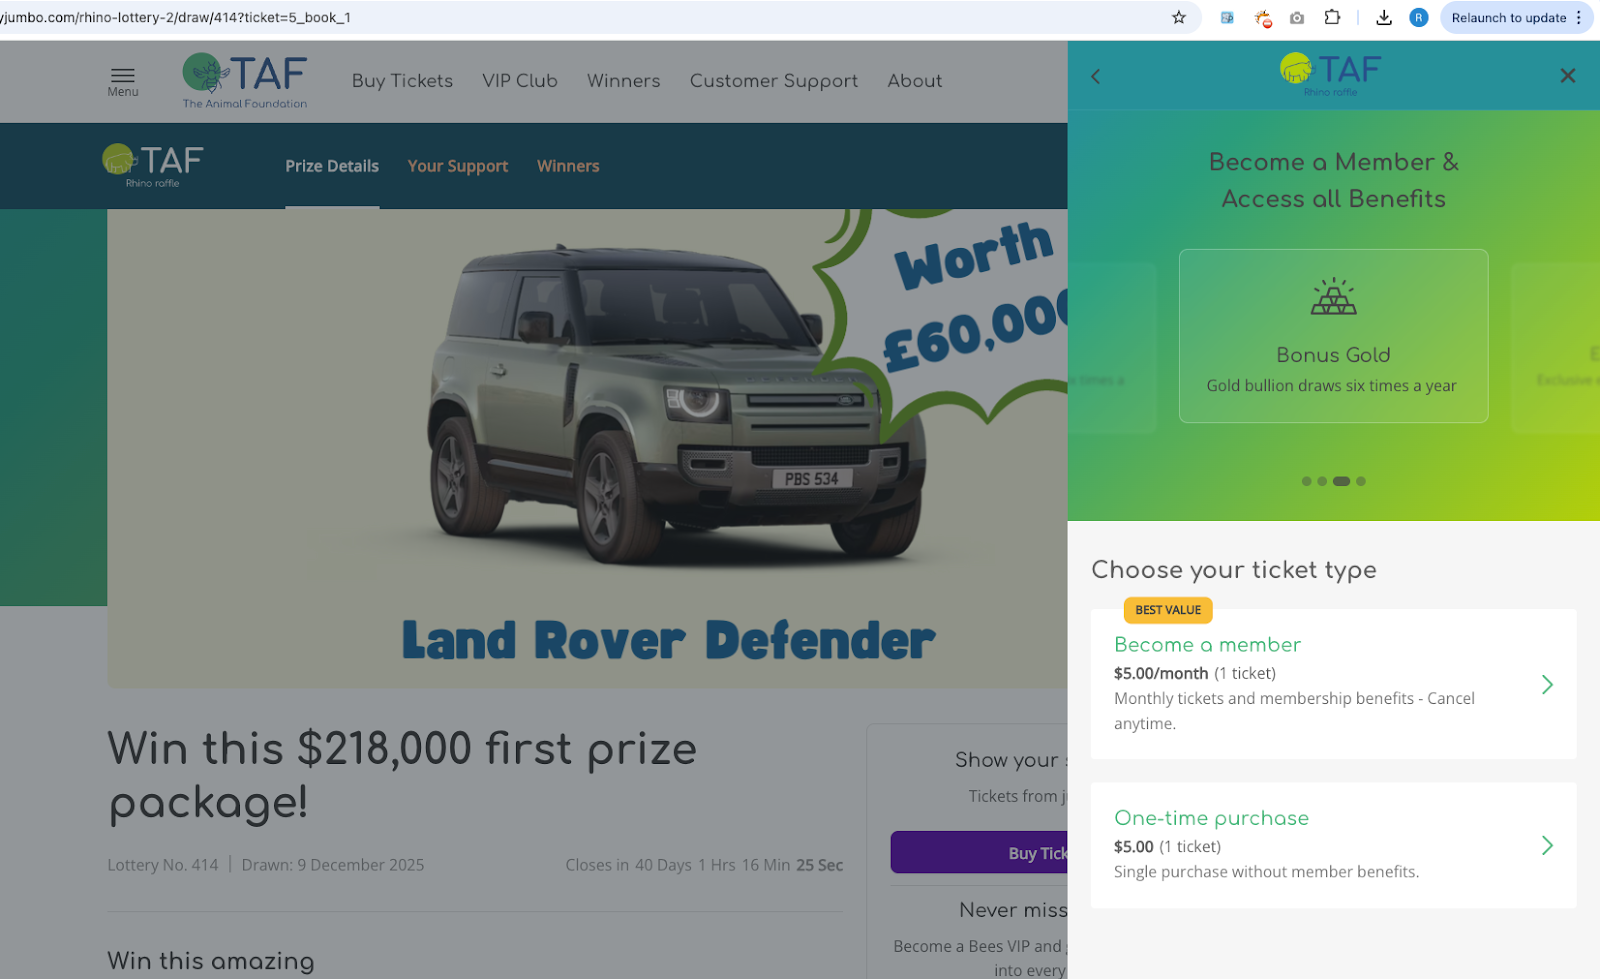Open the Your Support tab
The image size is (1600, 979).
pyautogui.click(x=458, y=166)
